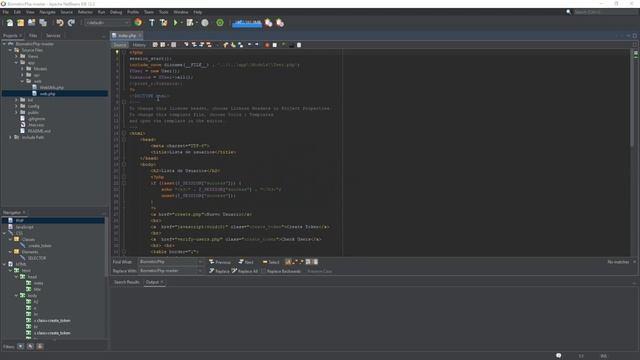The image size is (640, 360).
Task: Close the Output tab
Action: [162, 282]
